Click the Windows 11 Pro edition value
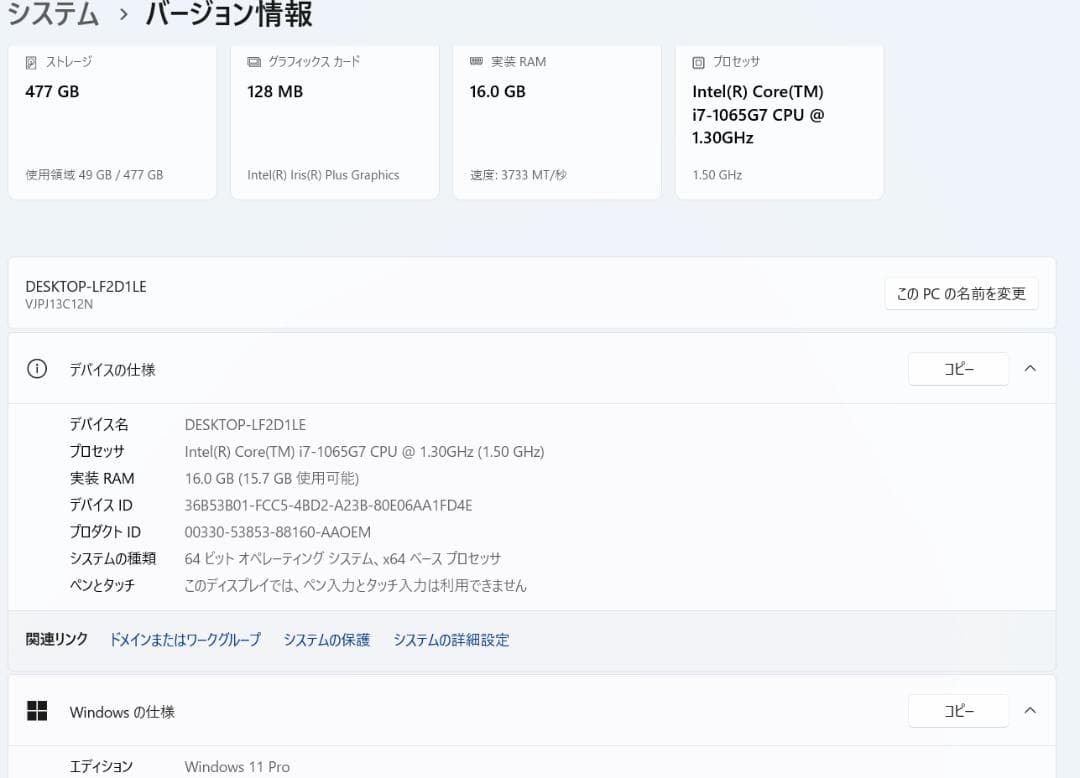This screenshot has width=1080, height=778. tap(237, 766)
